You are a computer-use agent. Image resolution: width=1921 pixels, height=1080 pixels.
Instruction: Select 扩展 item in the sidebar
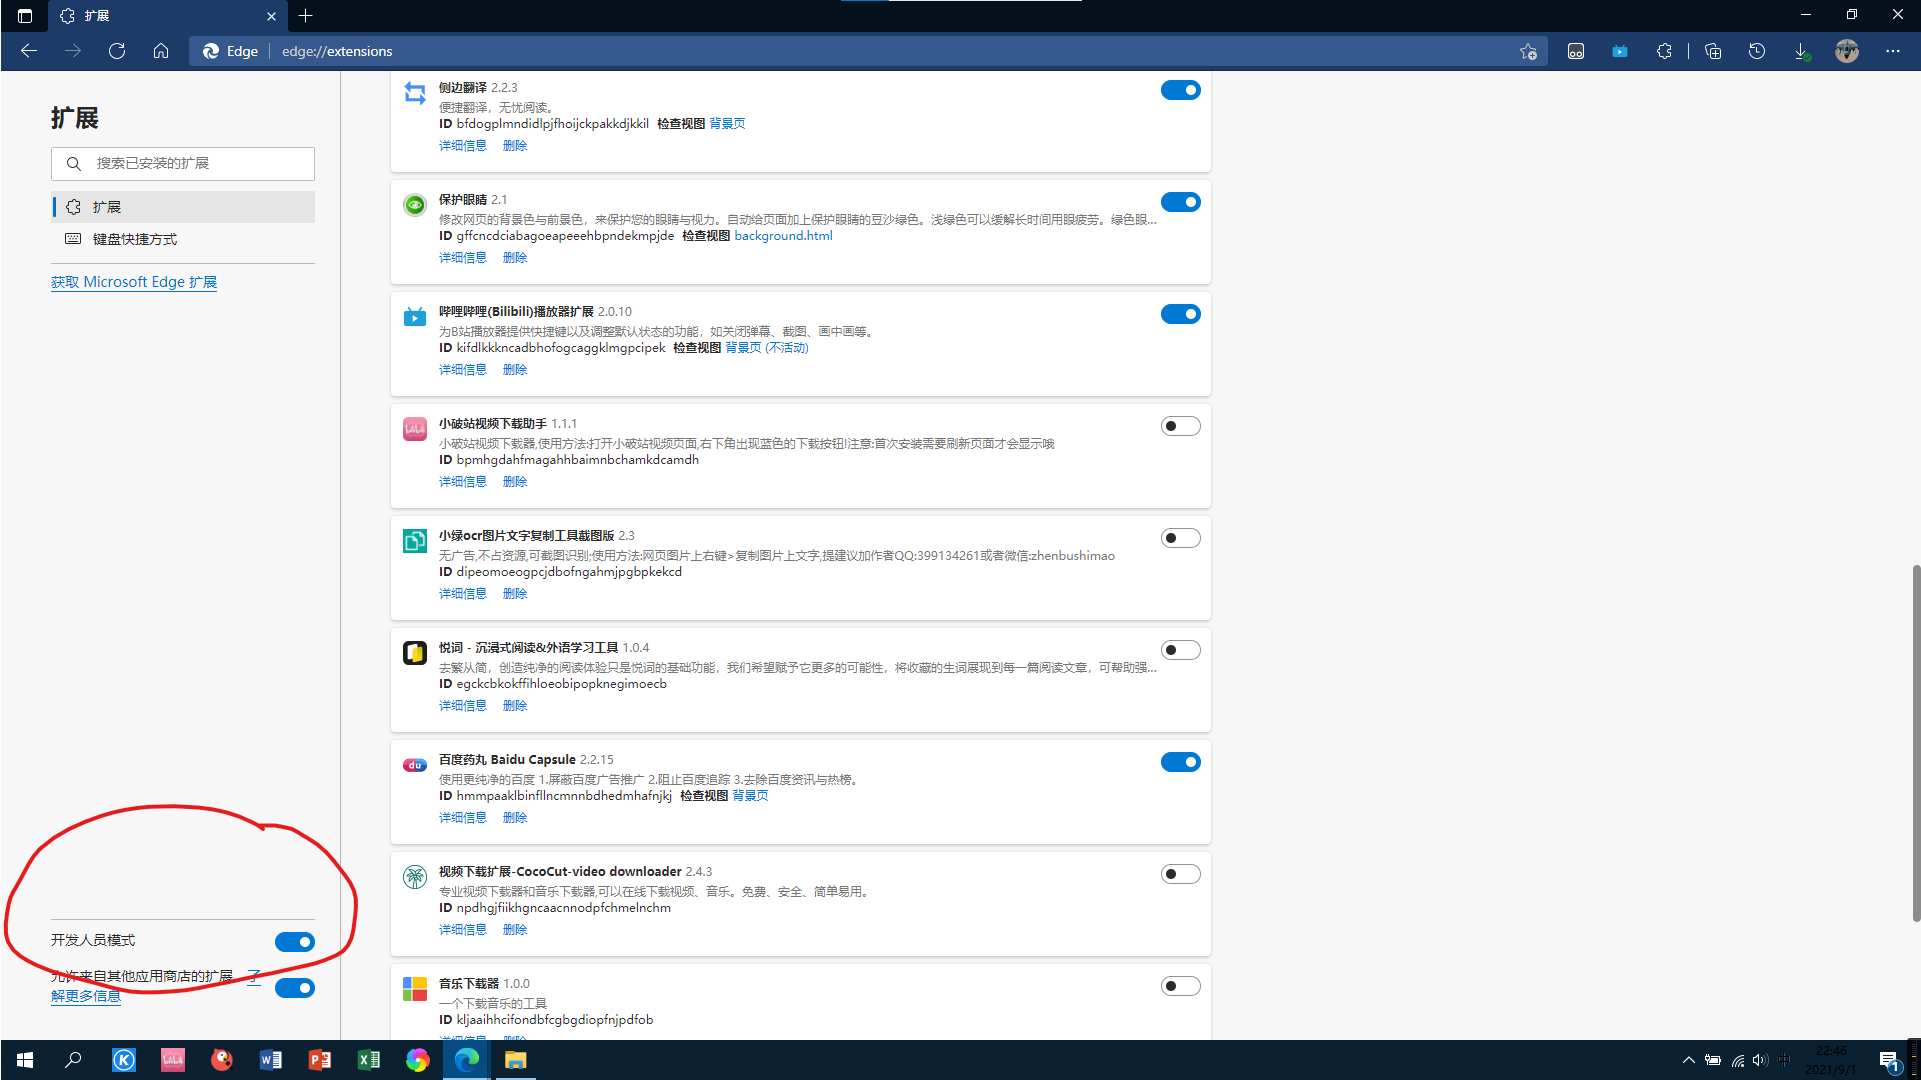[107, 207]
